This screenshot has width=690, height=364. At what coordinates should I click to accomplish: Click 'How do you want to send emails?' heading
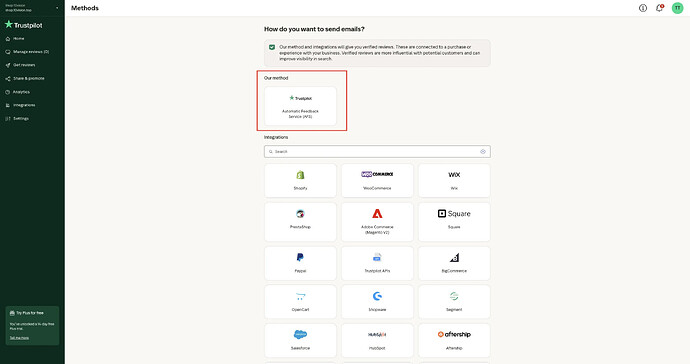point(314,29)
